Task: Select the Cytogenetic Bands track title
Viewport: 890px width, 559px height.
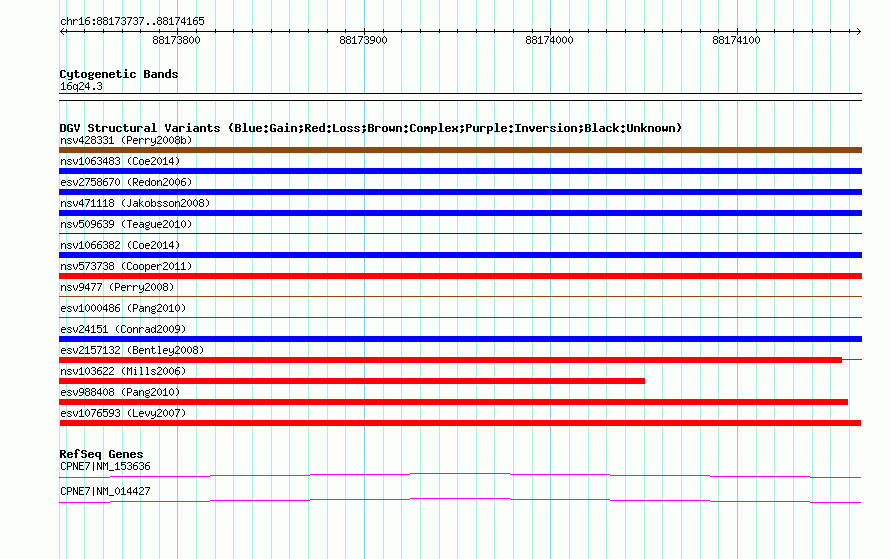Action: pos(119,74)
